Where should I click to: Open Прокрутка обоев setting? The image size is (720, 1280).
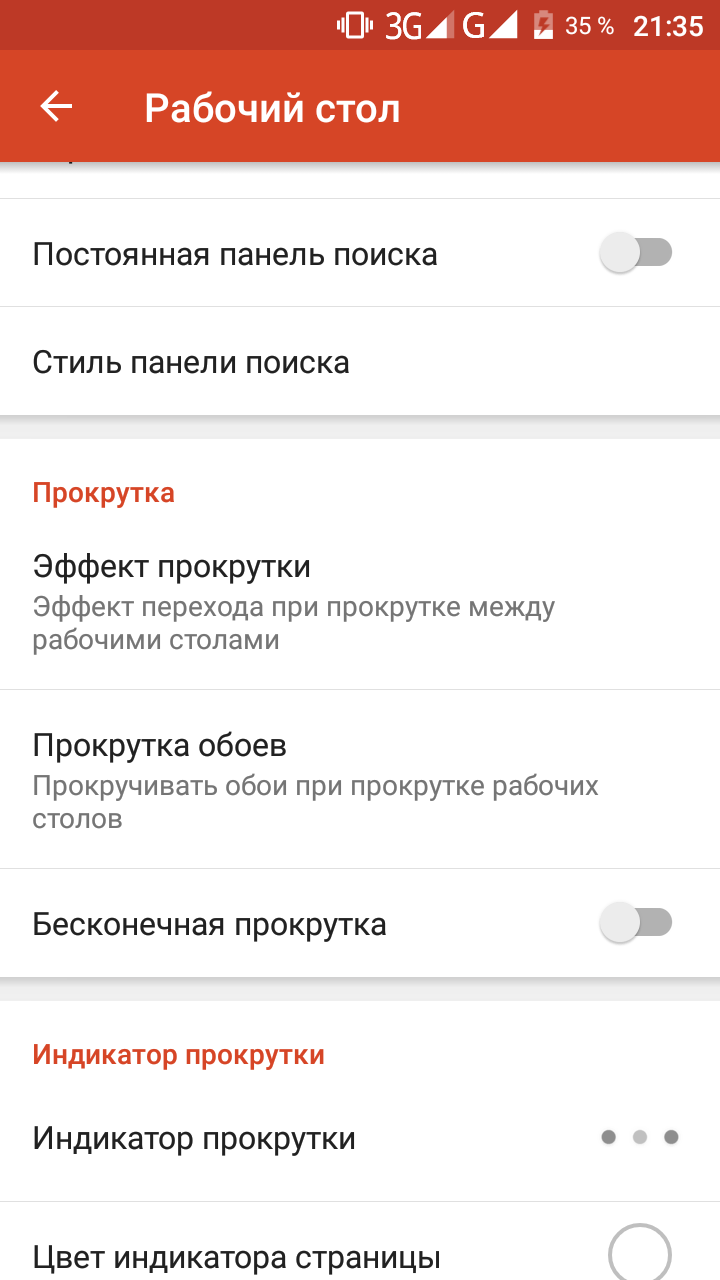[360, 780]
